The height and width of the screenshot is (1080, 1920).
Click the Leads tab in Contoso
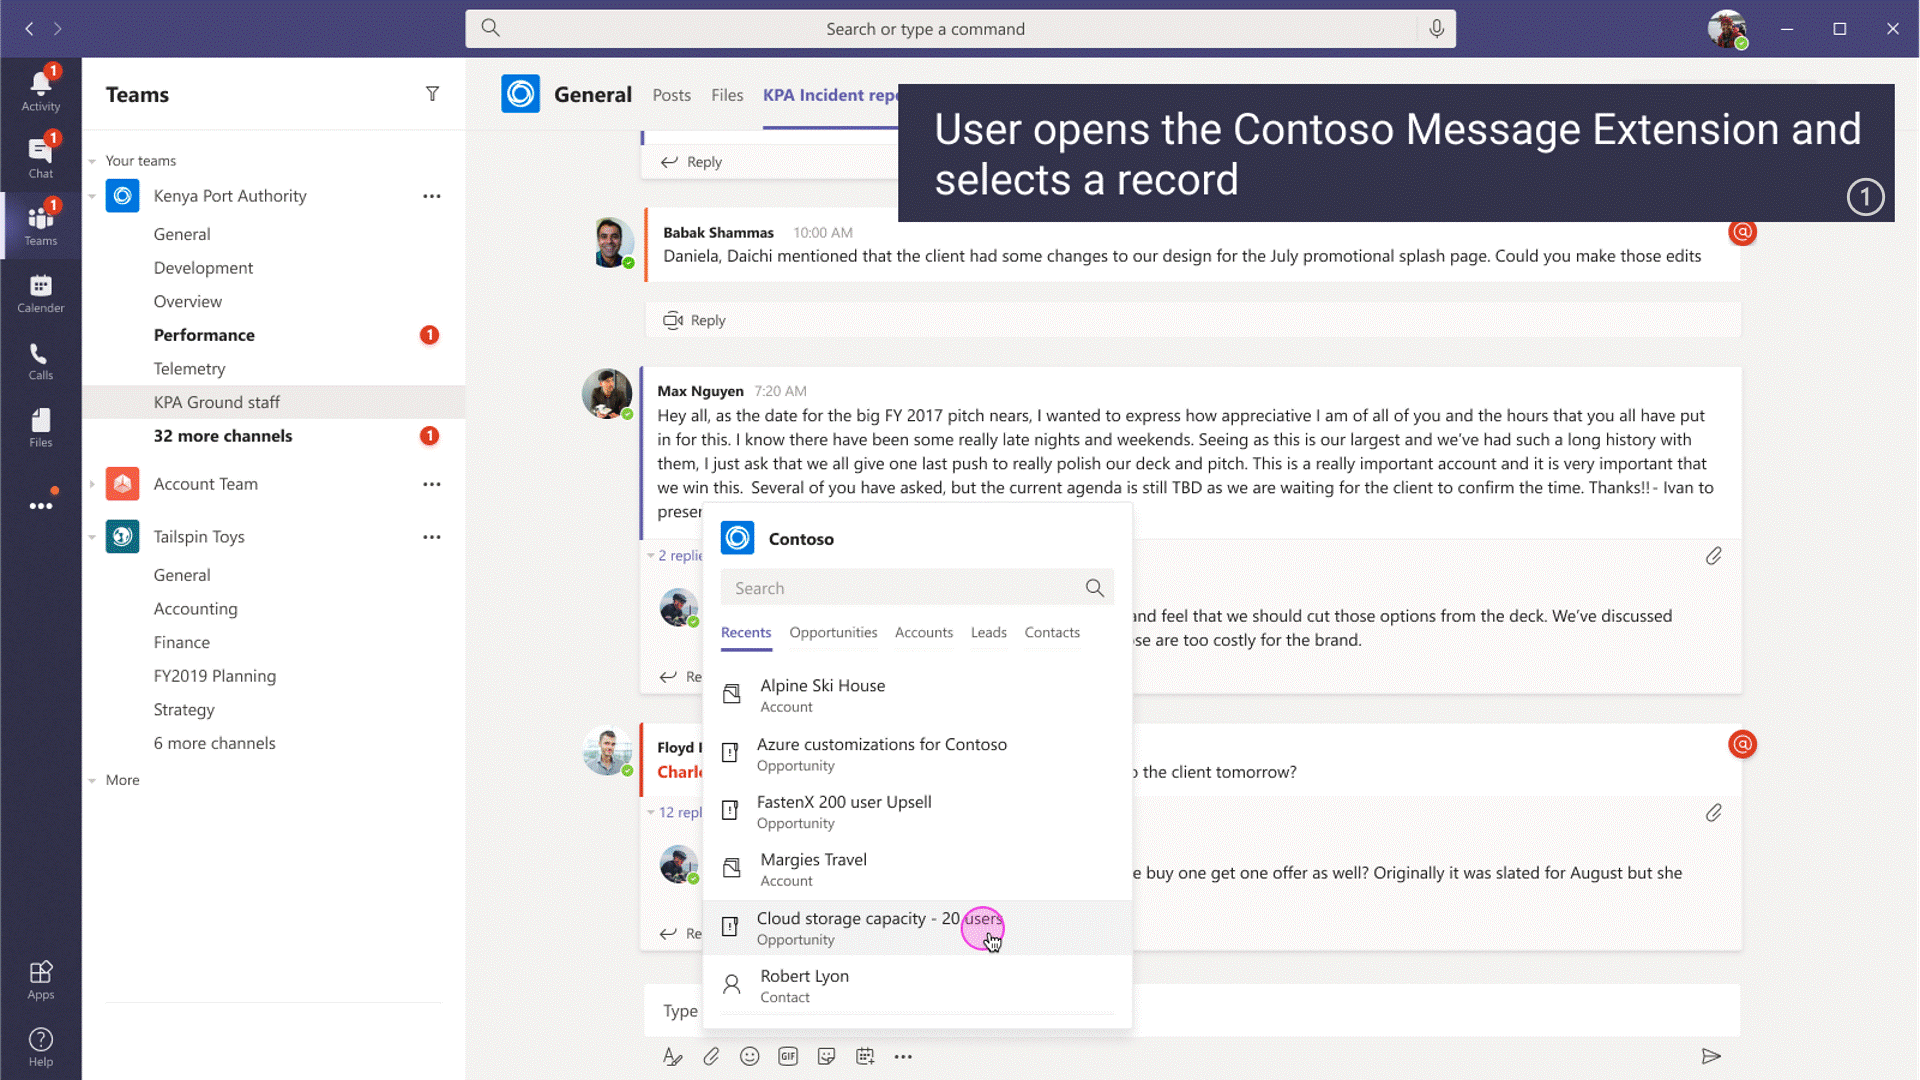tap(989, 632)
